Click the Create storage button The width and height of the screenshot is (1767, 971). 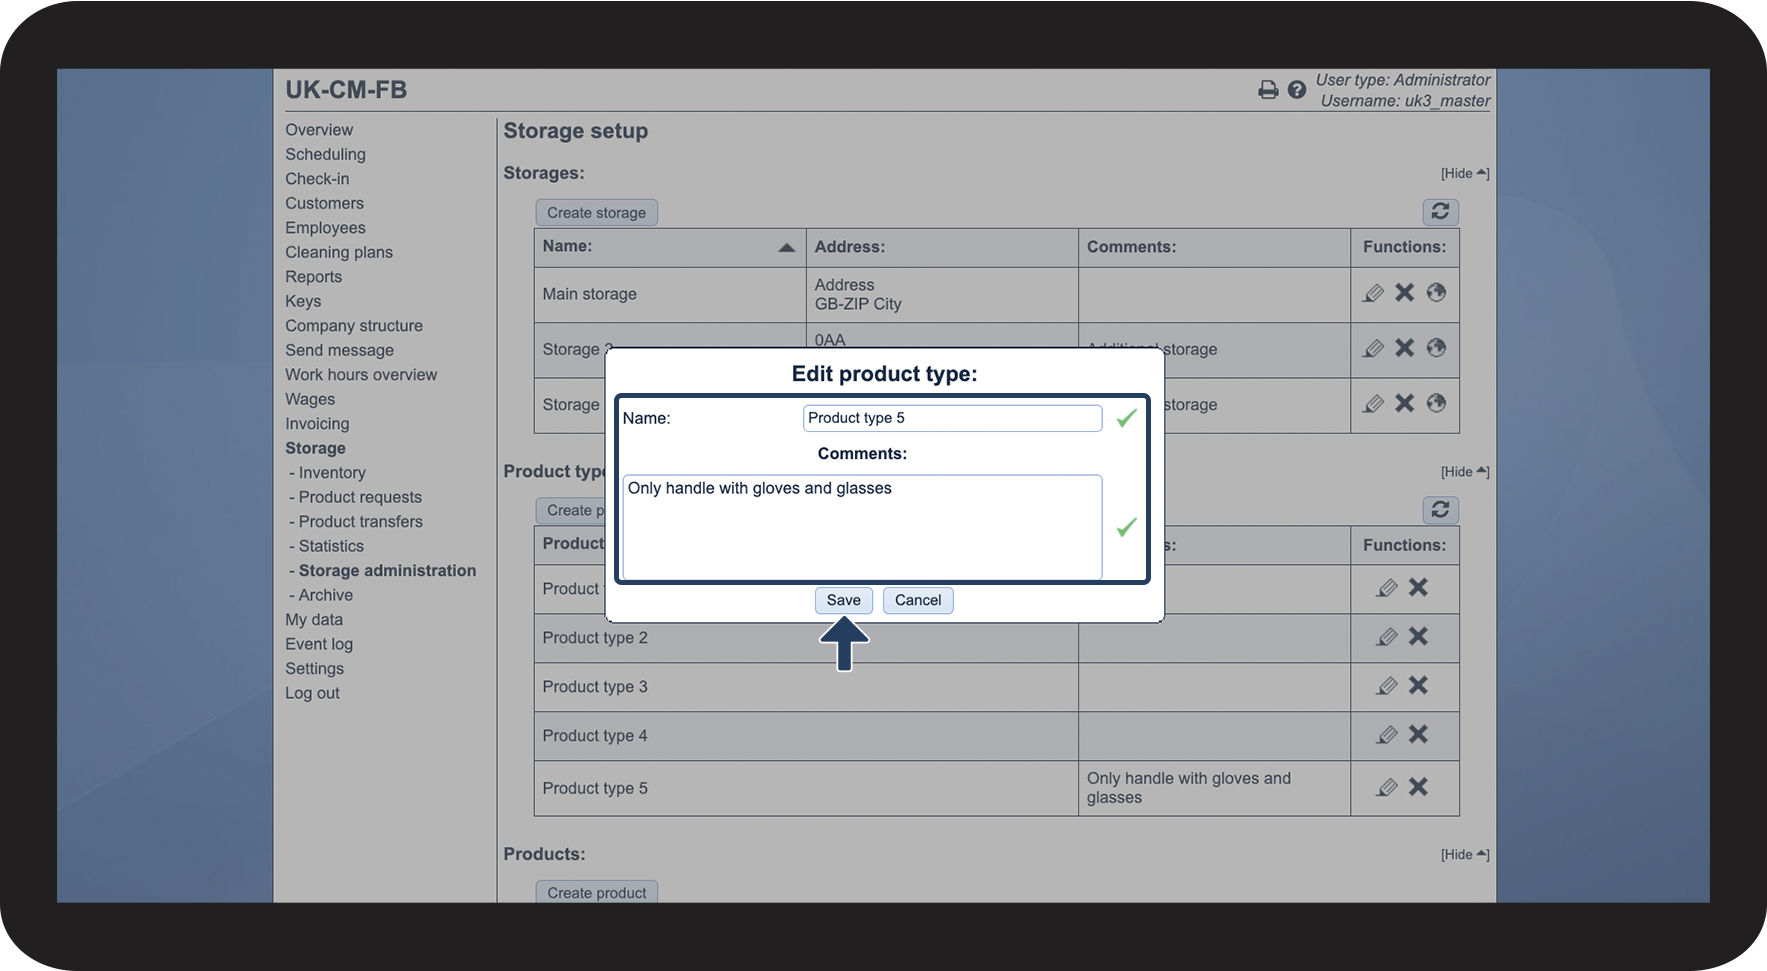click(597, 212)
